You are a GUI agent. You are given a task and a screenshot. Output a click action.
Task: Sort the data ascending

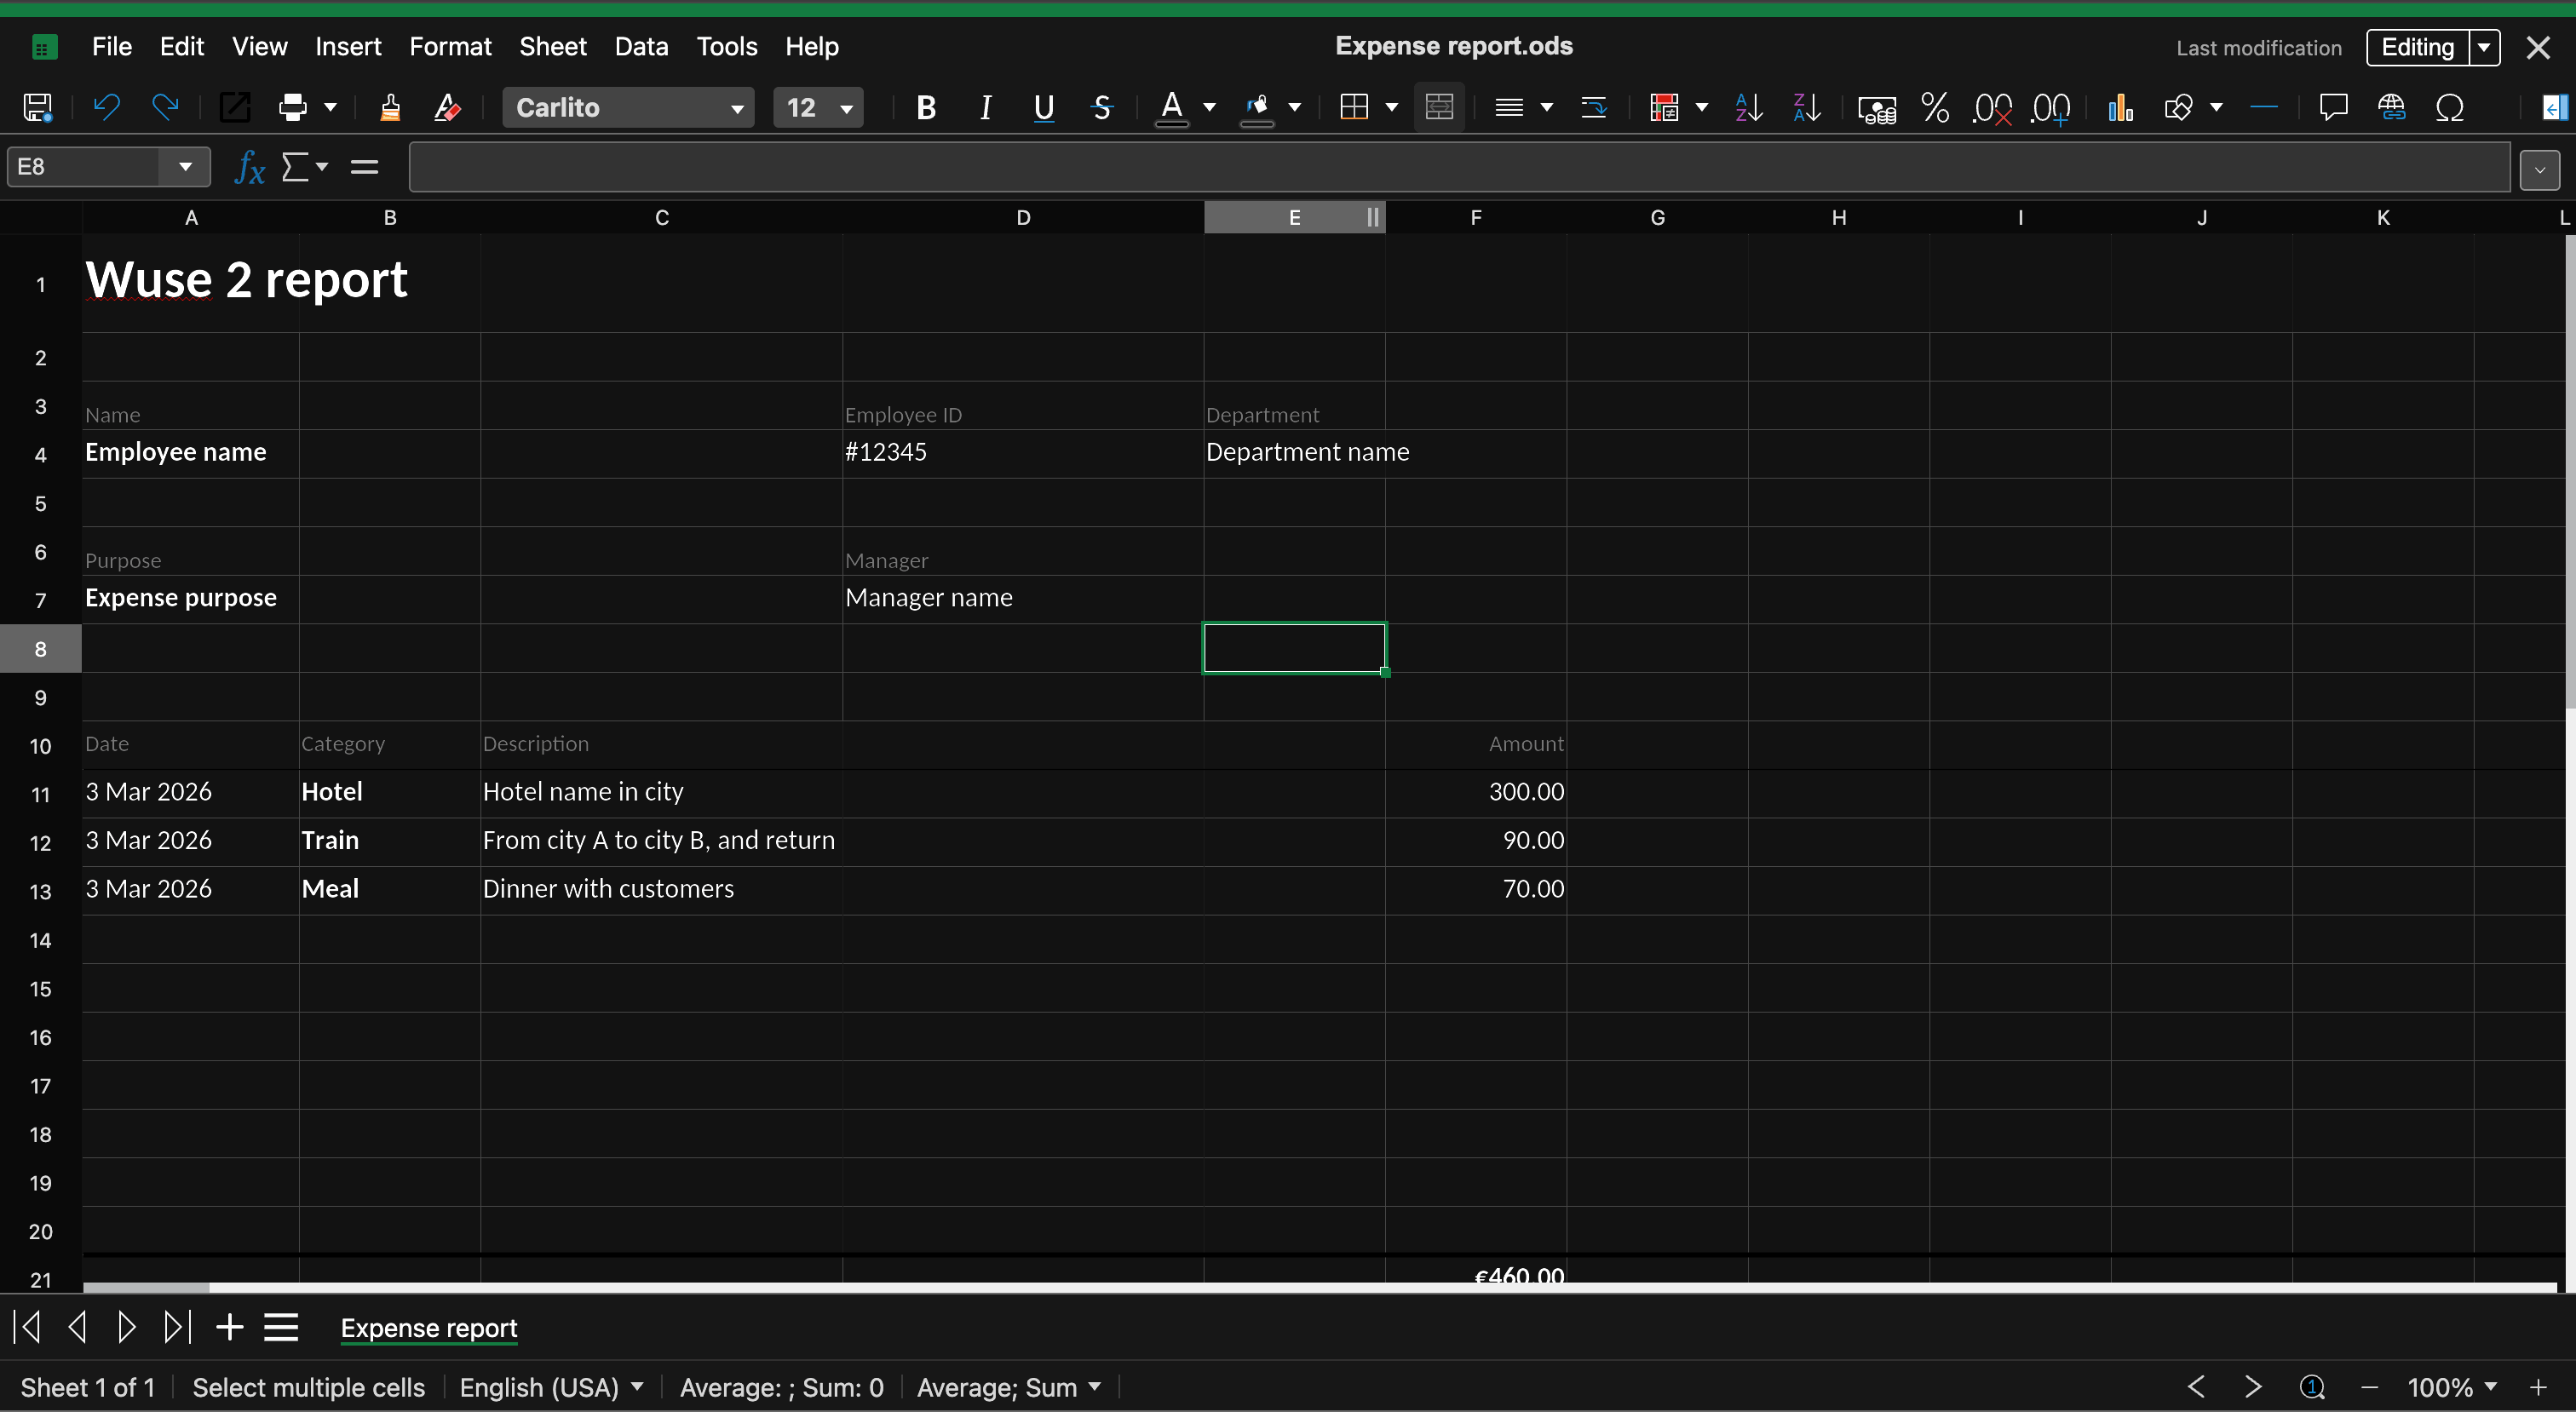[1748, 107]
